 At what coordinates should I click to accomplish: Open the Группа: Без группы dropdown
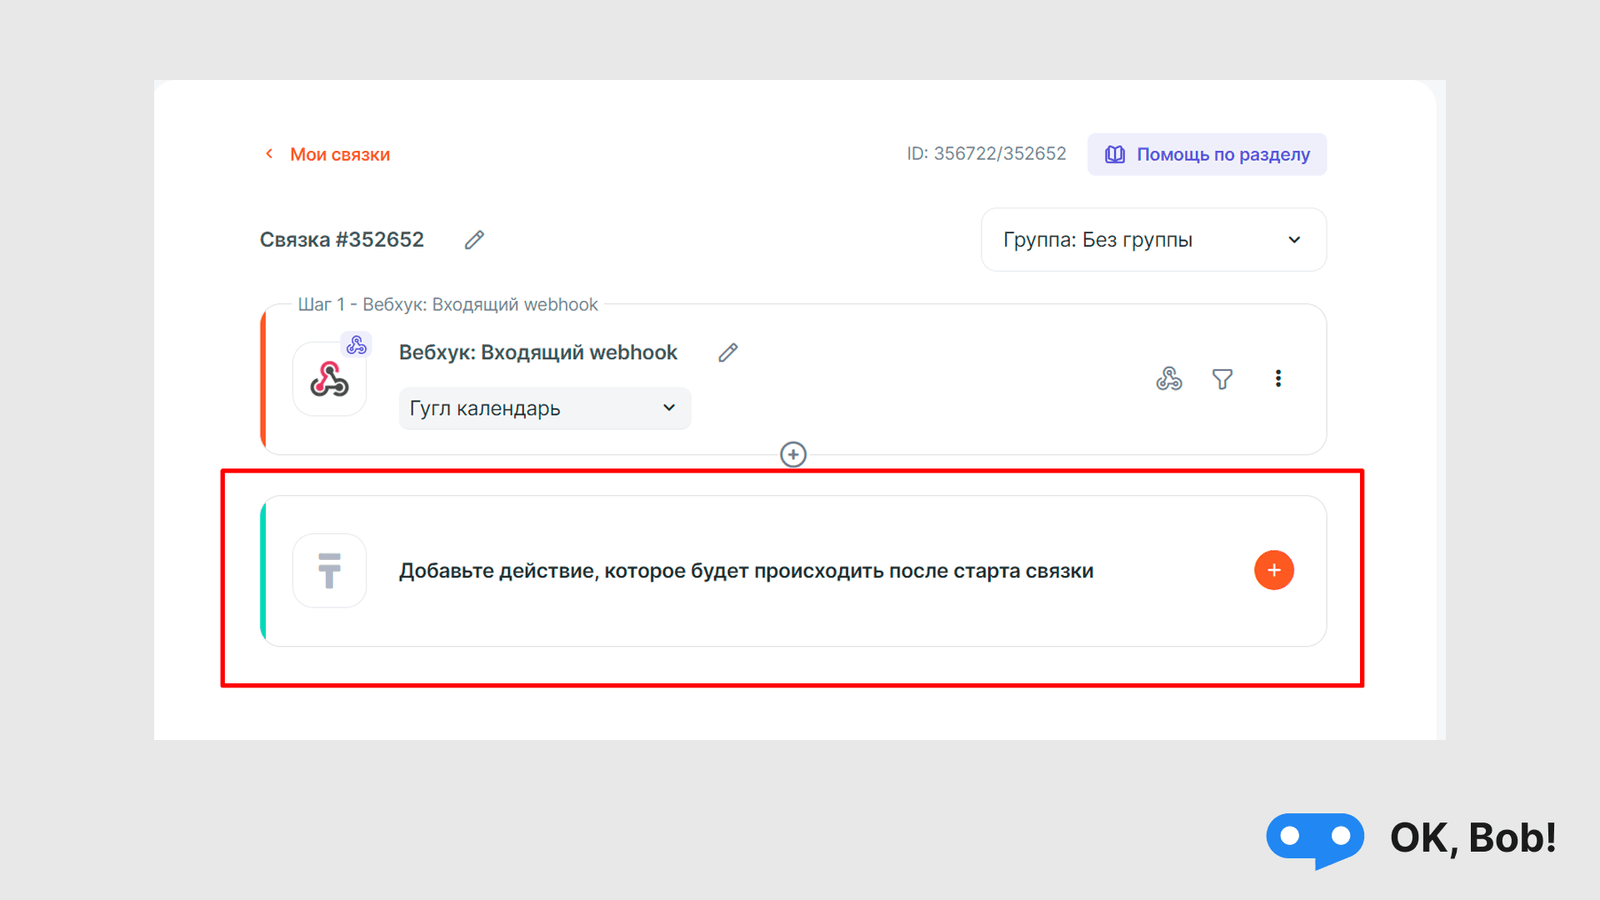pos(1152,240)
